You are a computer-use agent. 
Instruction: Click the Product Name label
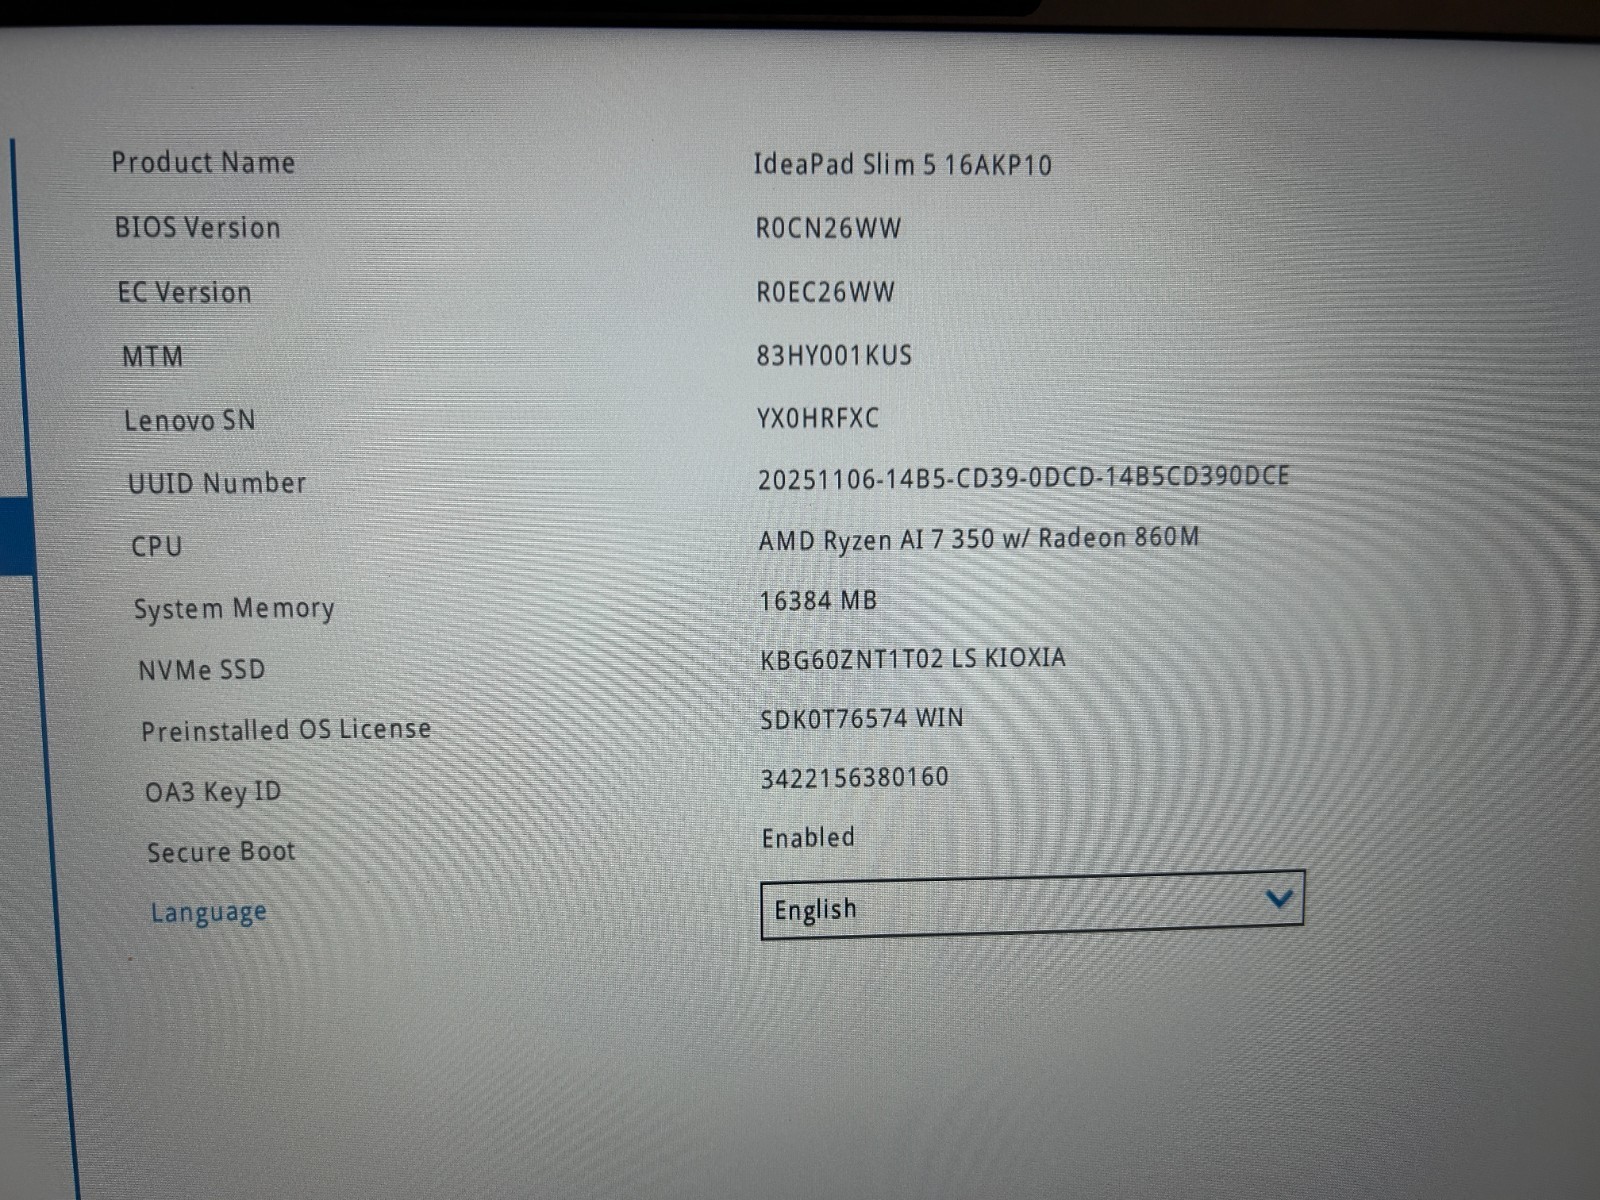pos(203,162)
